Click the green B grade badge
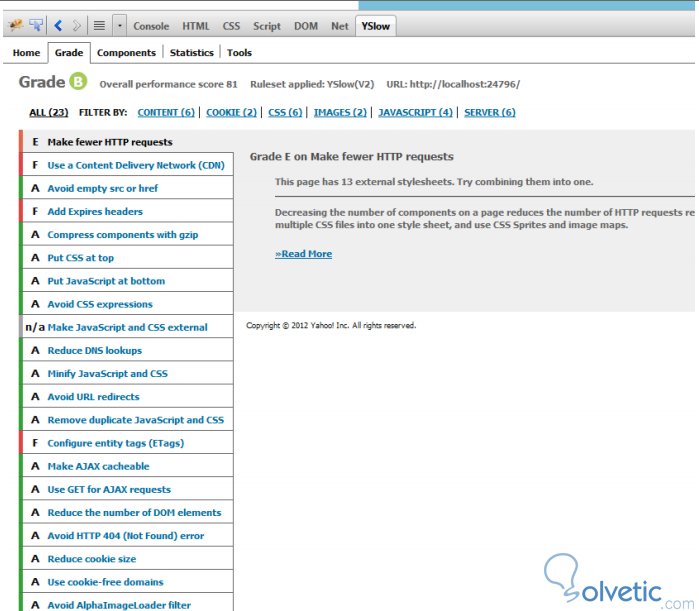 tap(78, 81)
